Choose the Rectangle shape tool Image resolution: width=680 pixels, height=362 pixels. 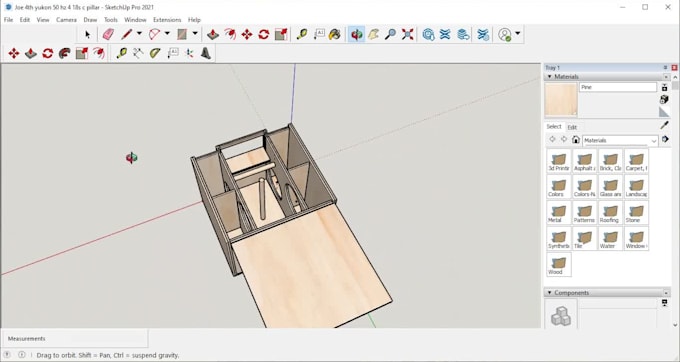182,34
